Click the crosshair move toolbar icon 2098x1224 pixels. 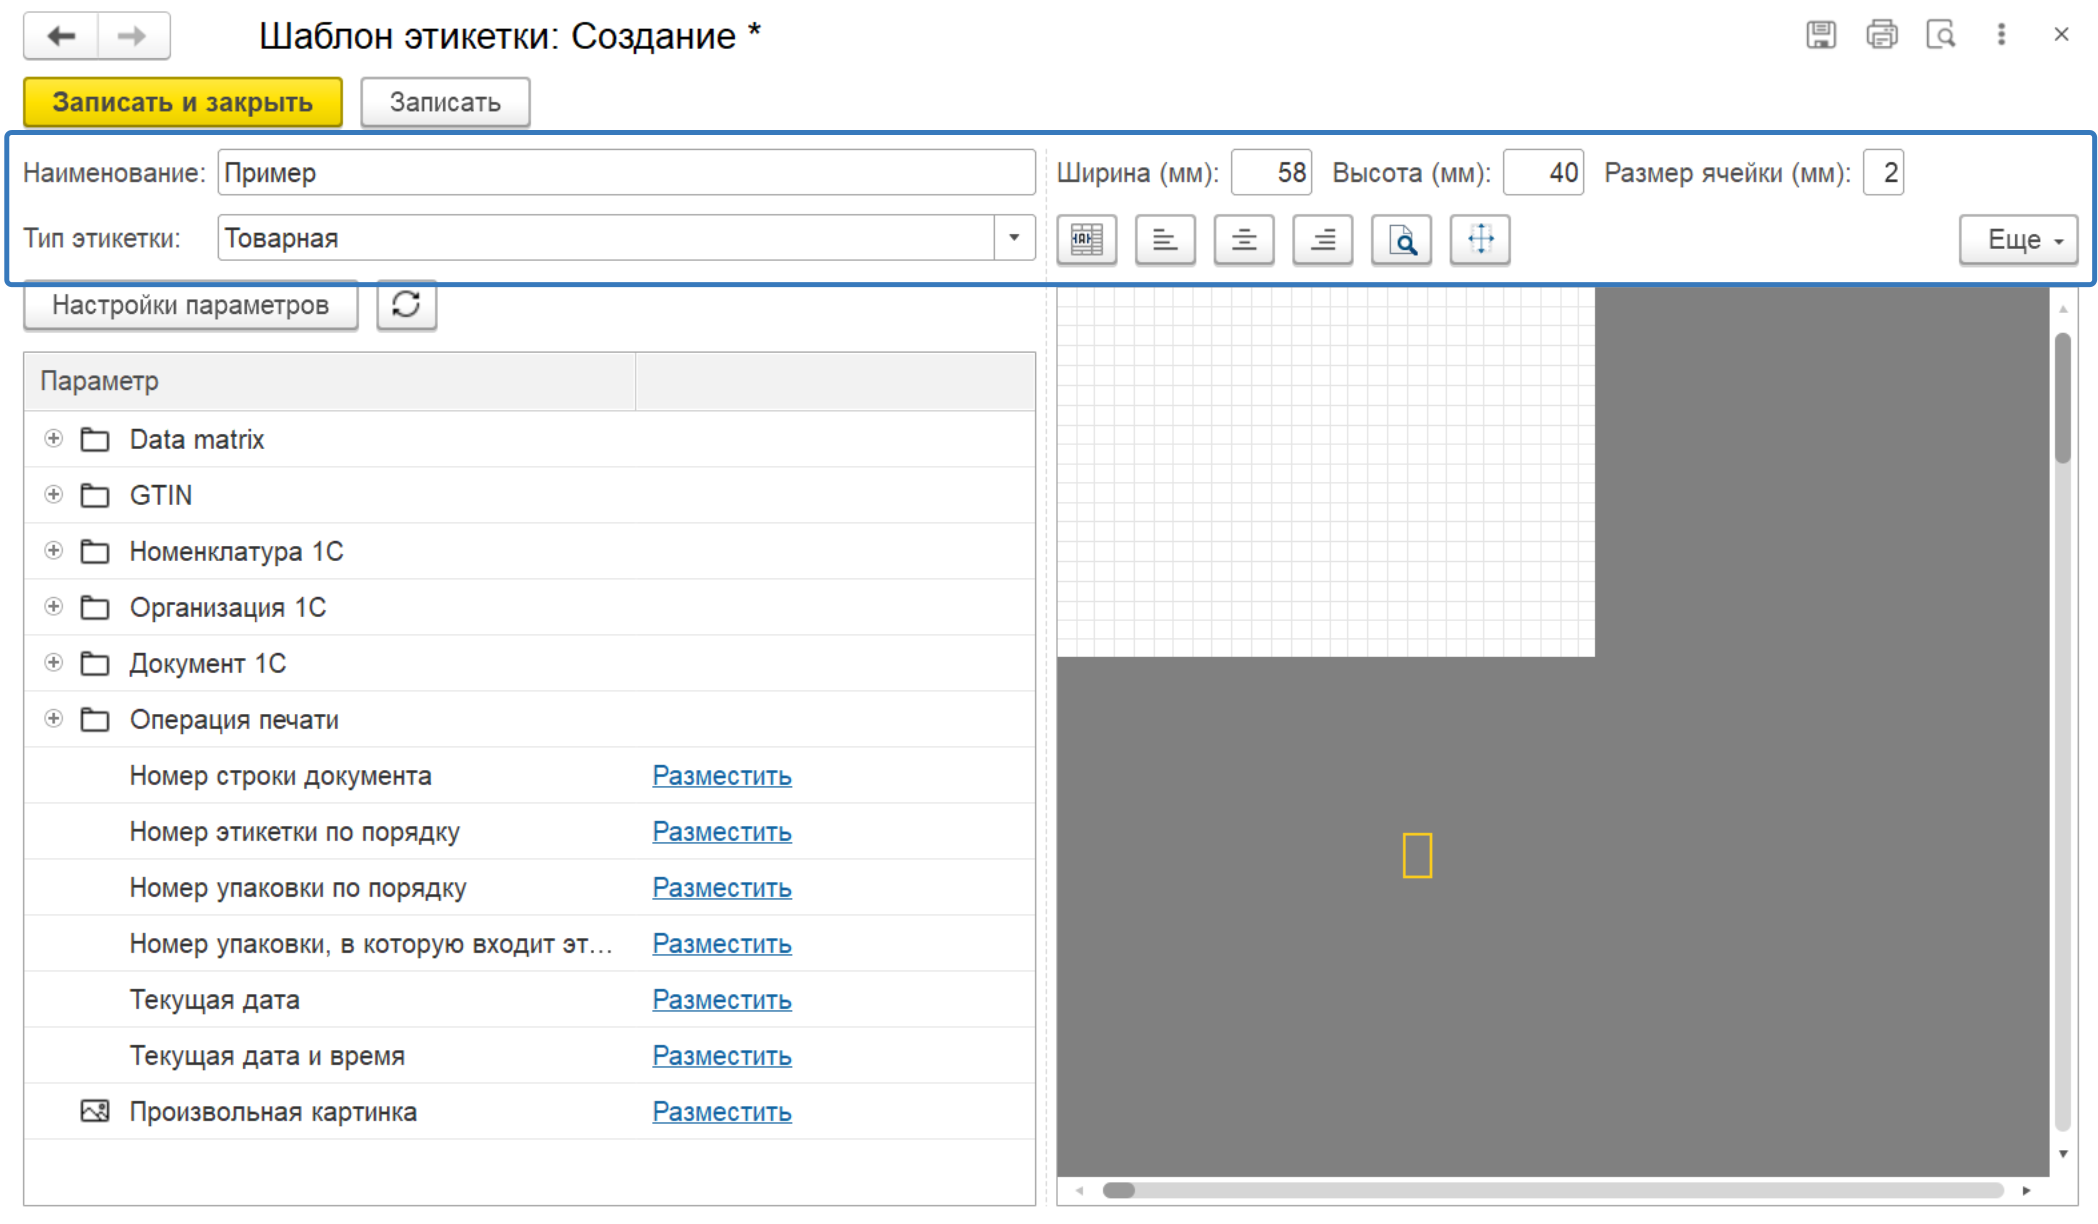(x=1480, y=240)
